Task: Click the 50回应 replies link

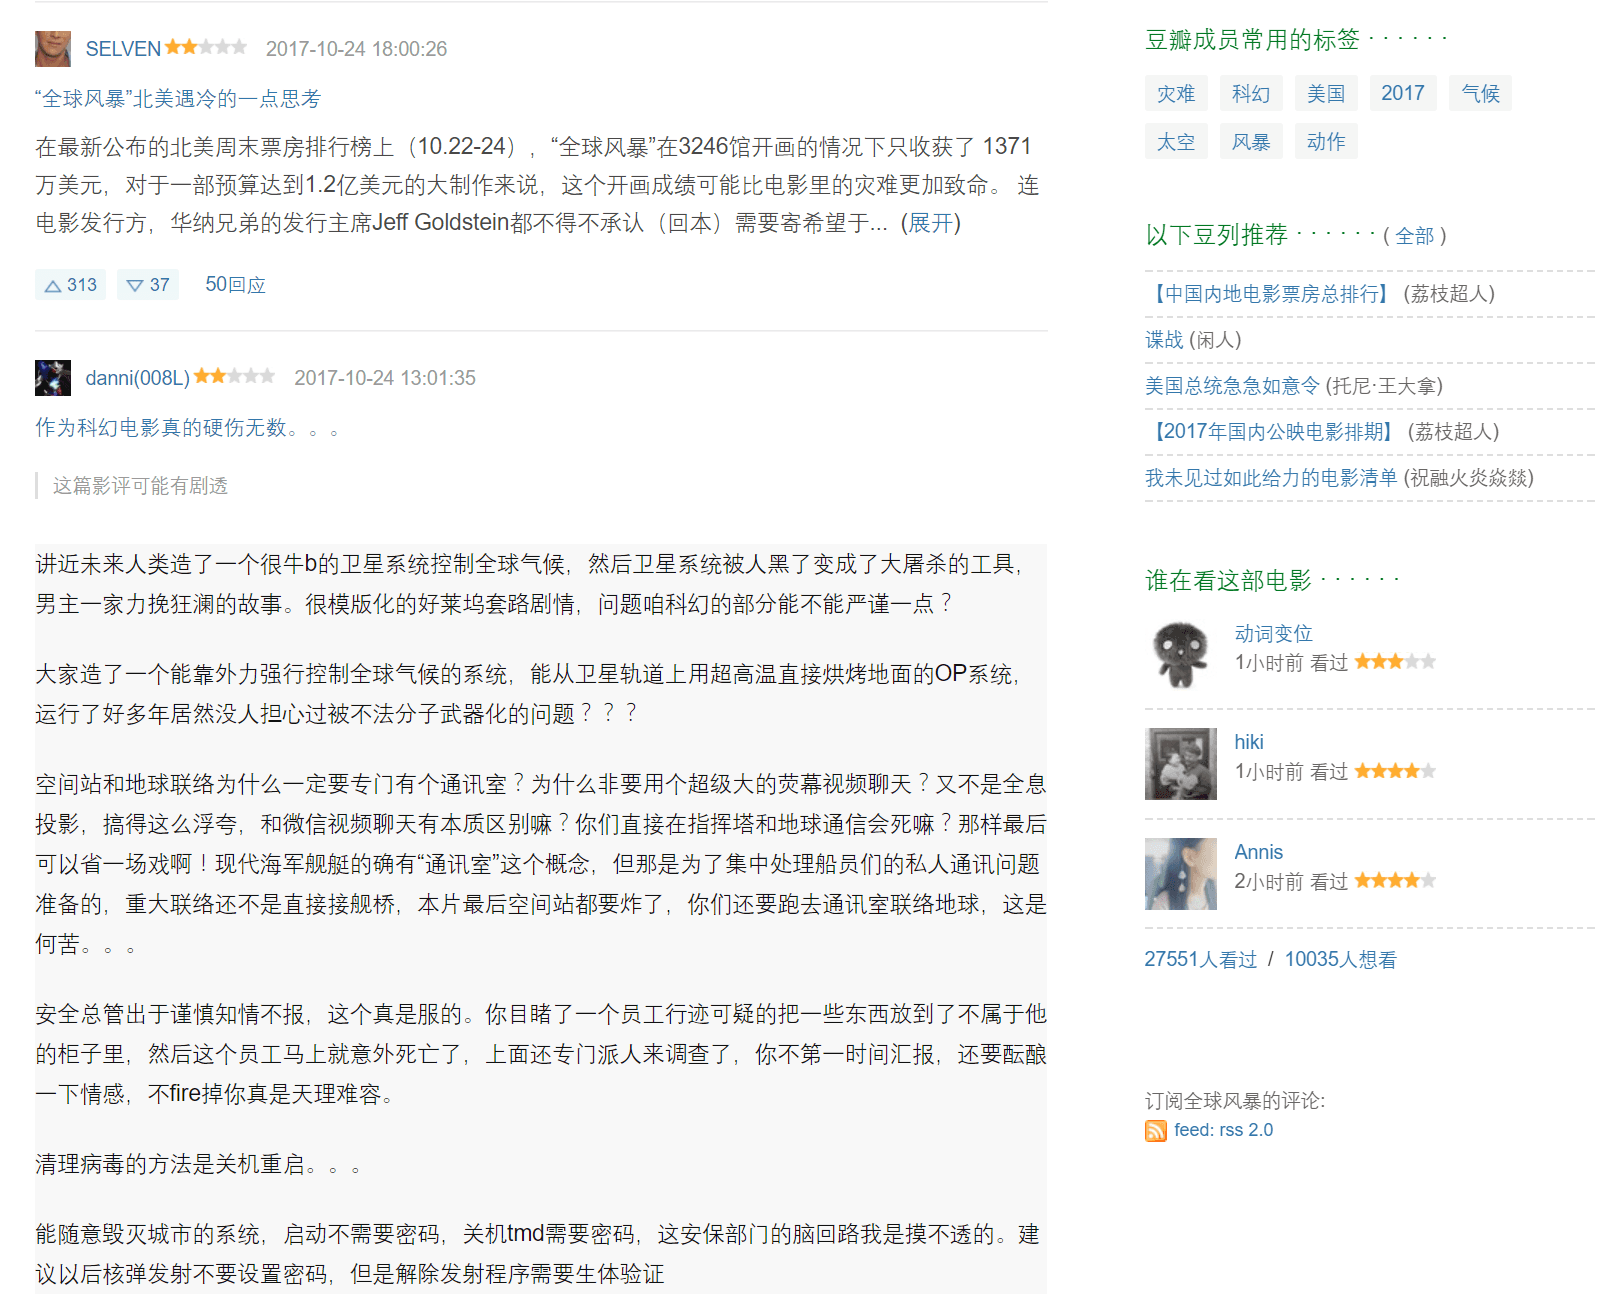Action: (x=234, y=284)
